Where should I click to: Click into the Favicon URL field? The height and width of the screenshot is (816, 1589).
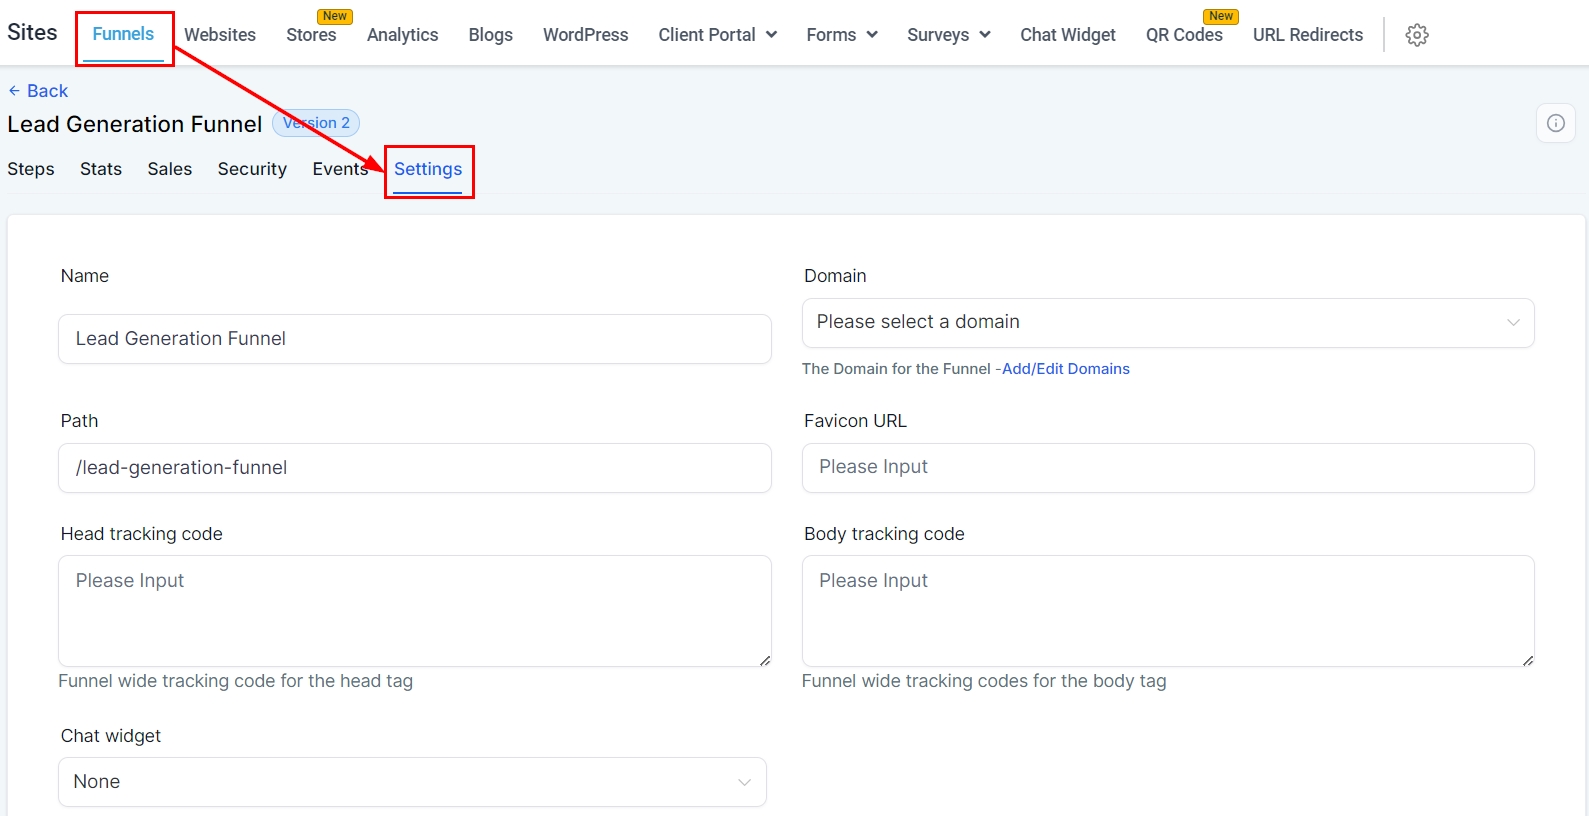[1167, 468]
